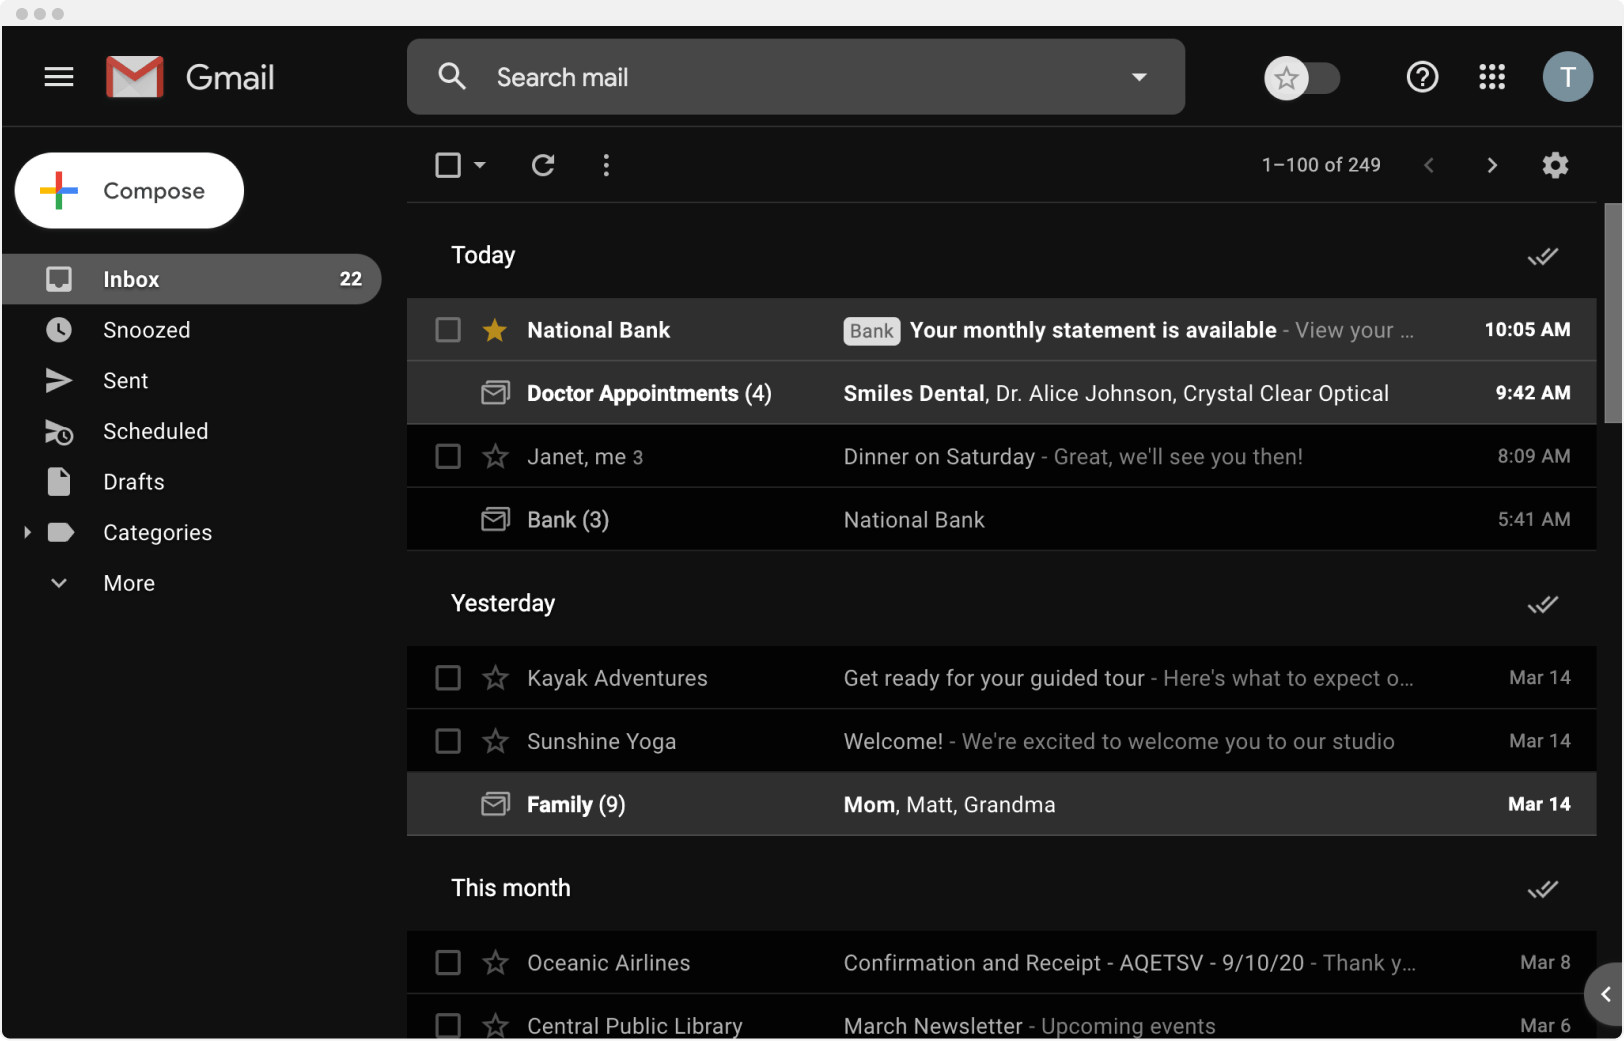Open the More options three-dot menu

point(606,165)
